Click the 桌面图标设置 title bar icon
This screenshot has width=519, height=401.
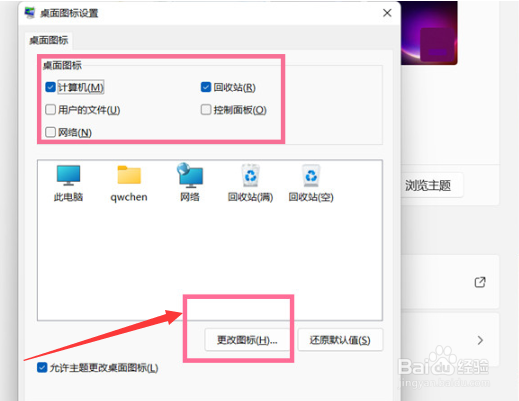[30, 13]
